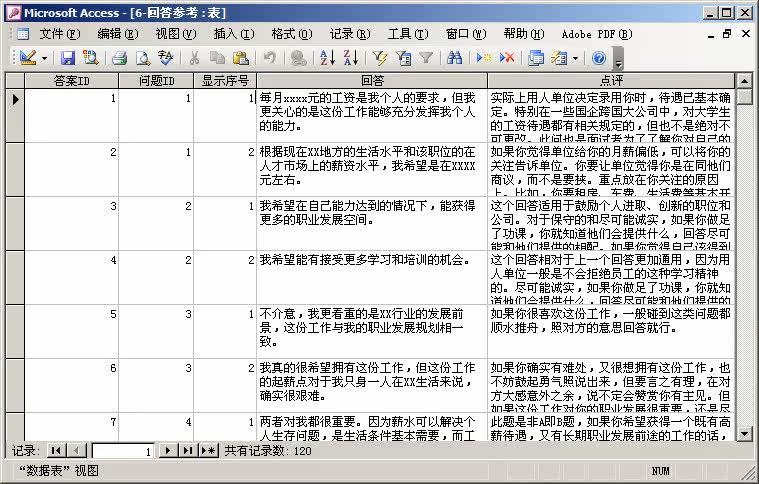
Task: Click the Copy icon
Action: tap(217, 59)
